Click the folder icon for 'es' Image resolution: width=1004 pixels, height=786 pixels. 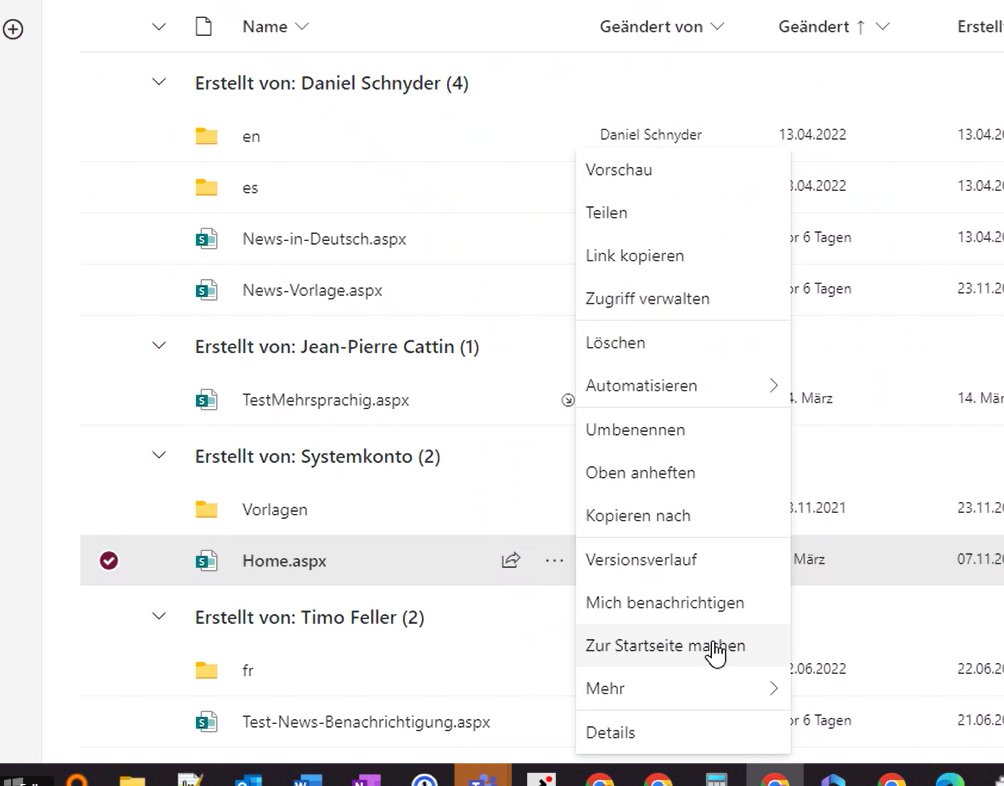pos(206,188)
